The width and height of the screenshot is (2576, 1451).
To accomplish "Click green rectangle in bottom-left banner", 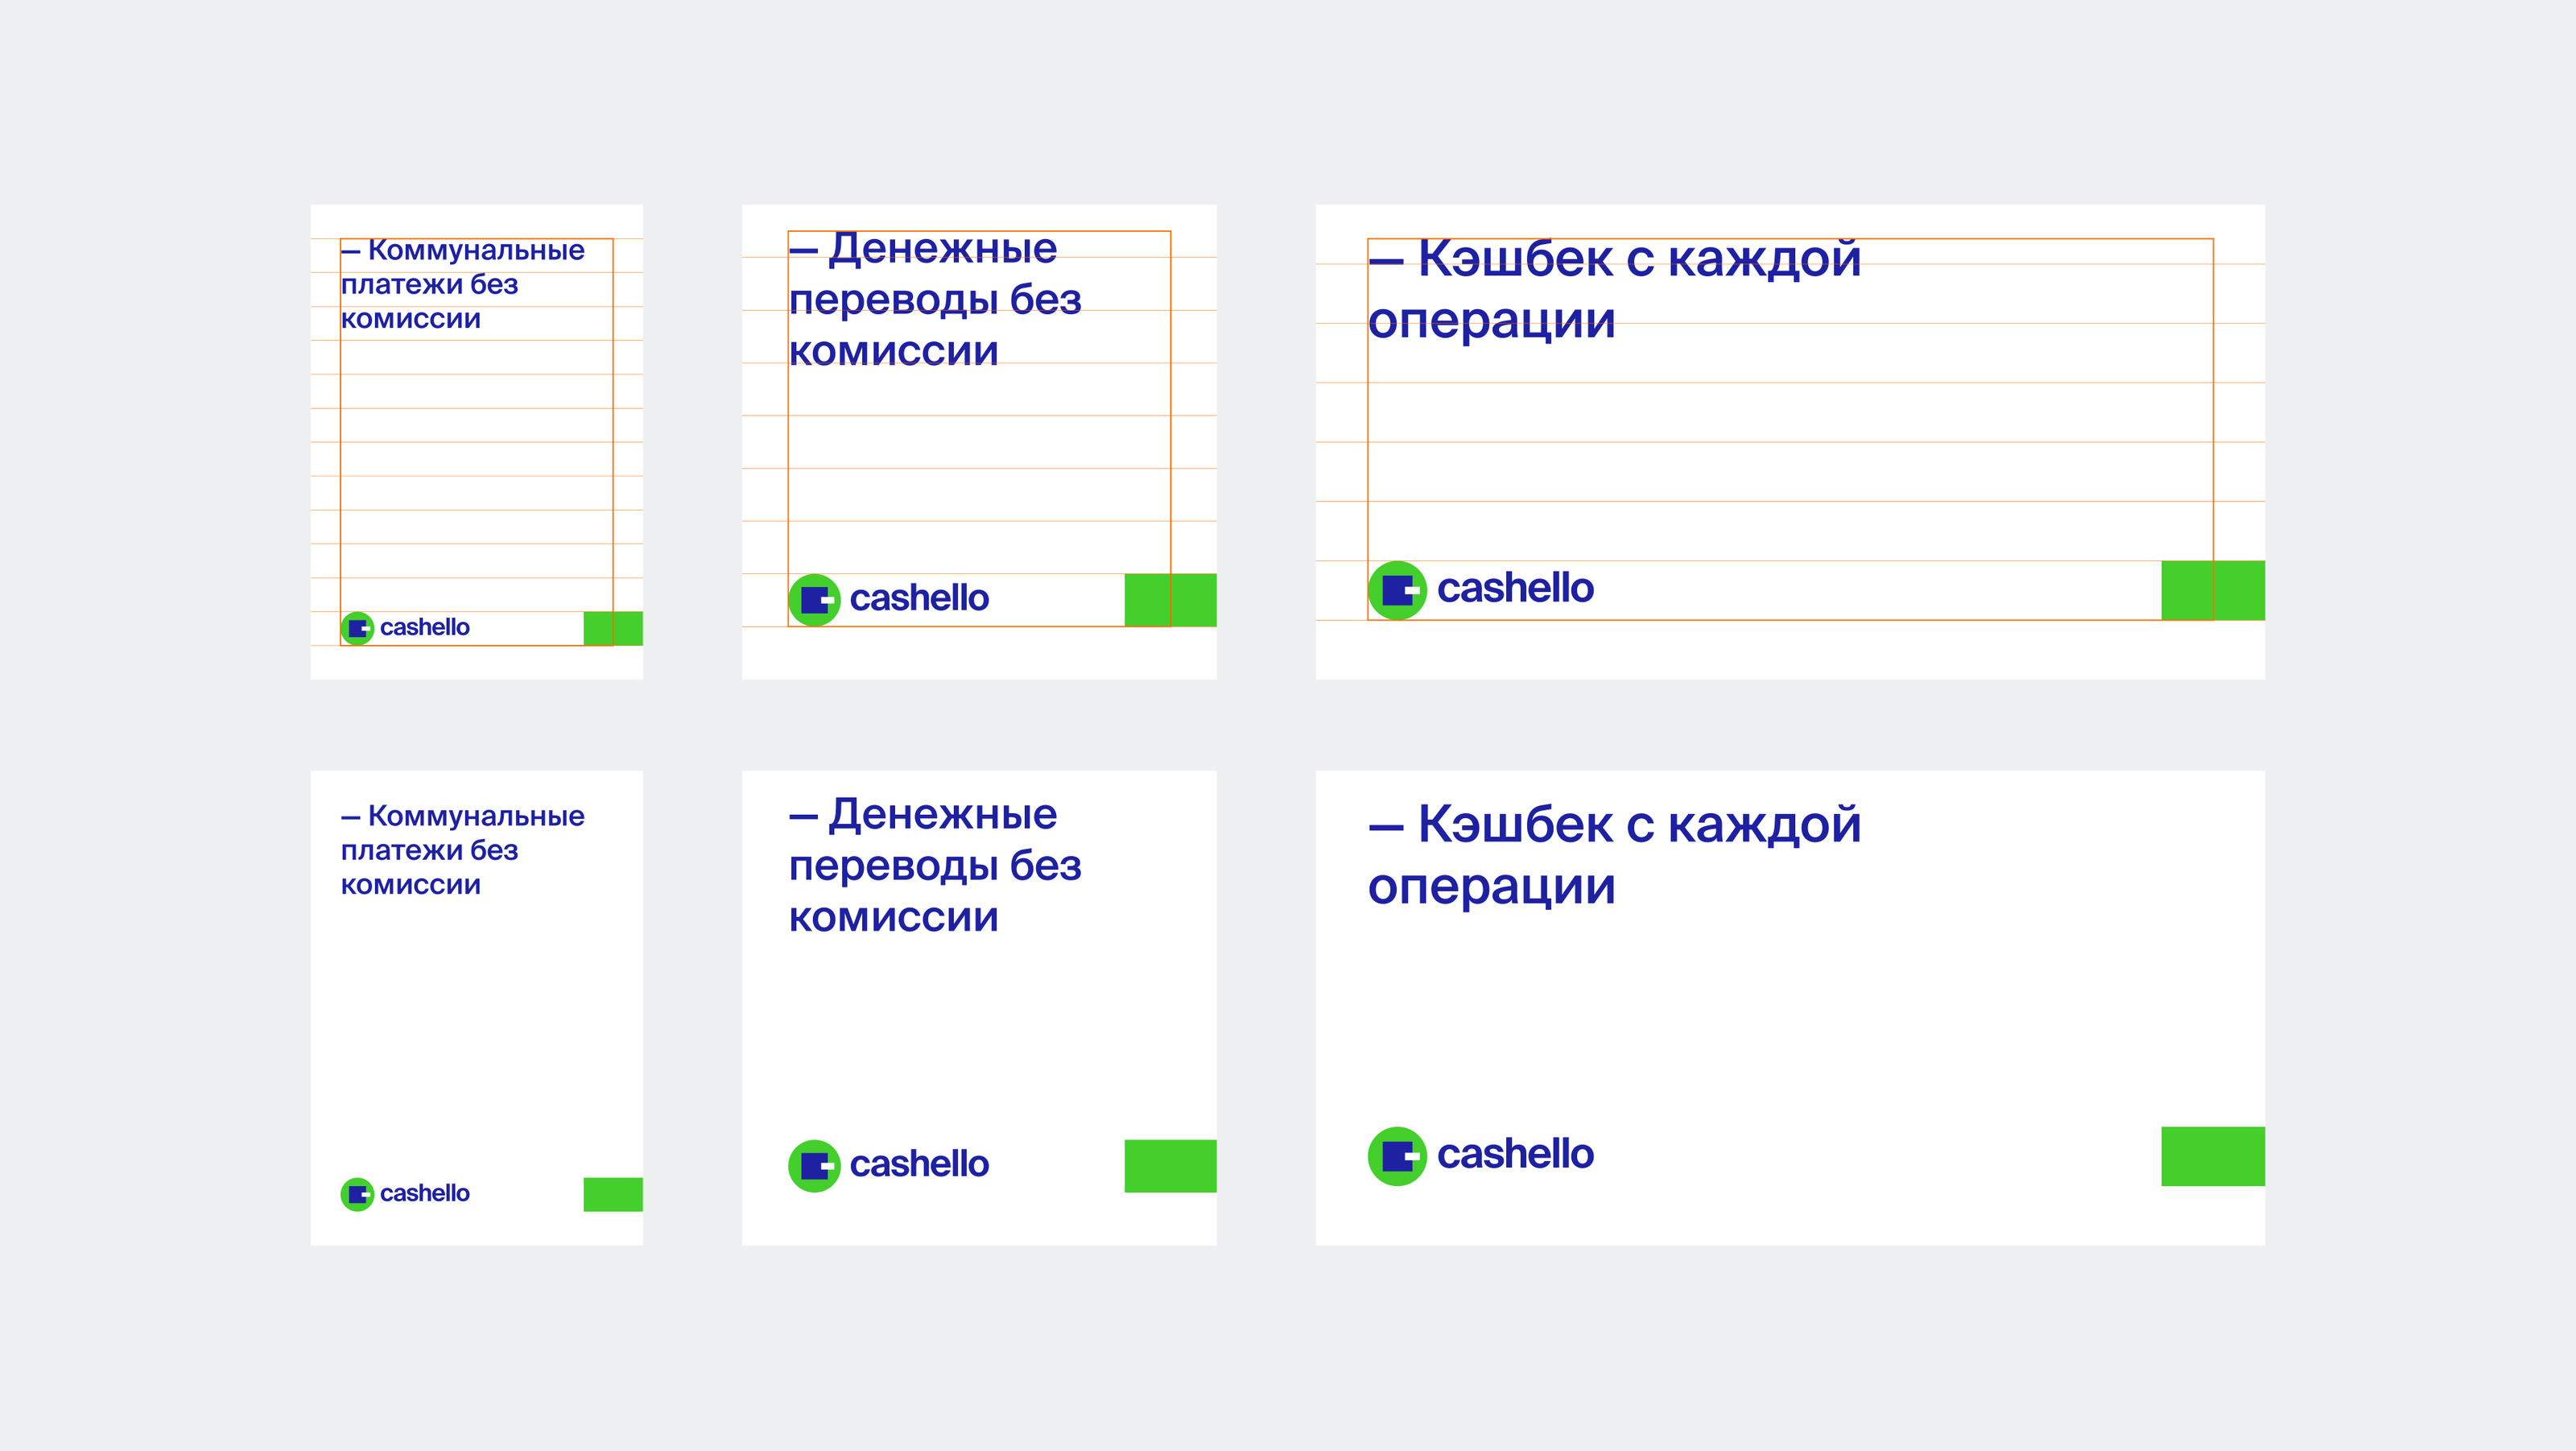I will pos(613,1194).
